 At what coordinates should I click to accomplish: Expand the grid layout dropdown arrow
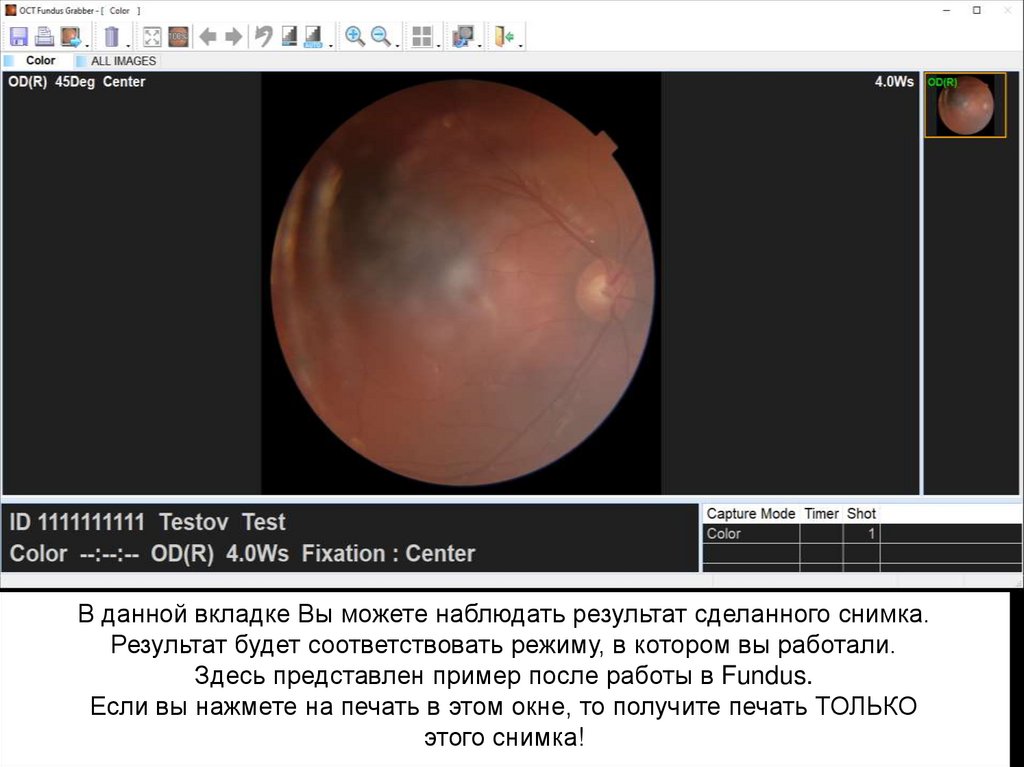pos(439,44)
